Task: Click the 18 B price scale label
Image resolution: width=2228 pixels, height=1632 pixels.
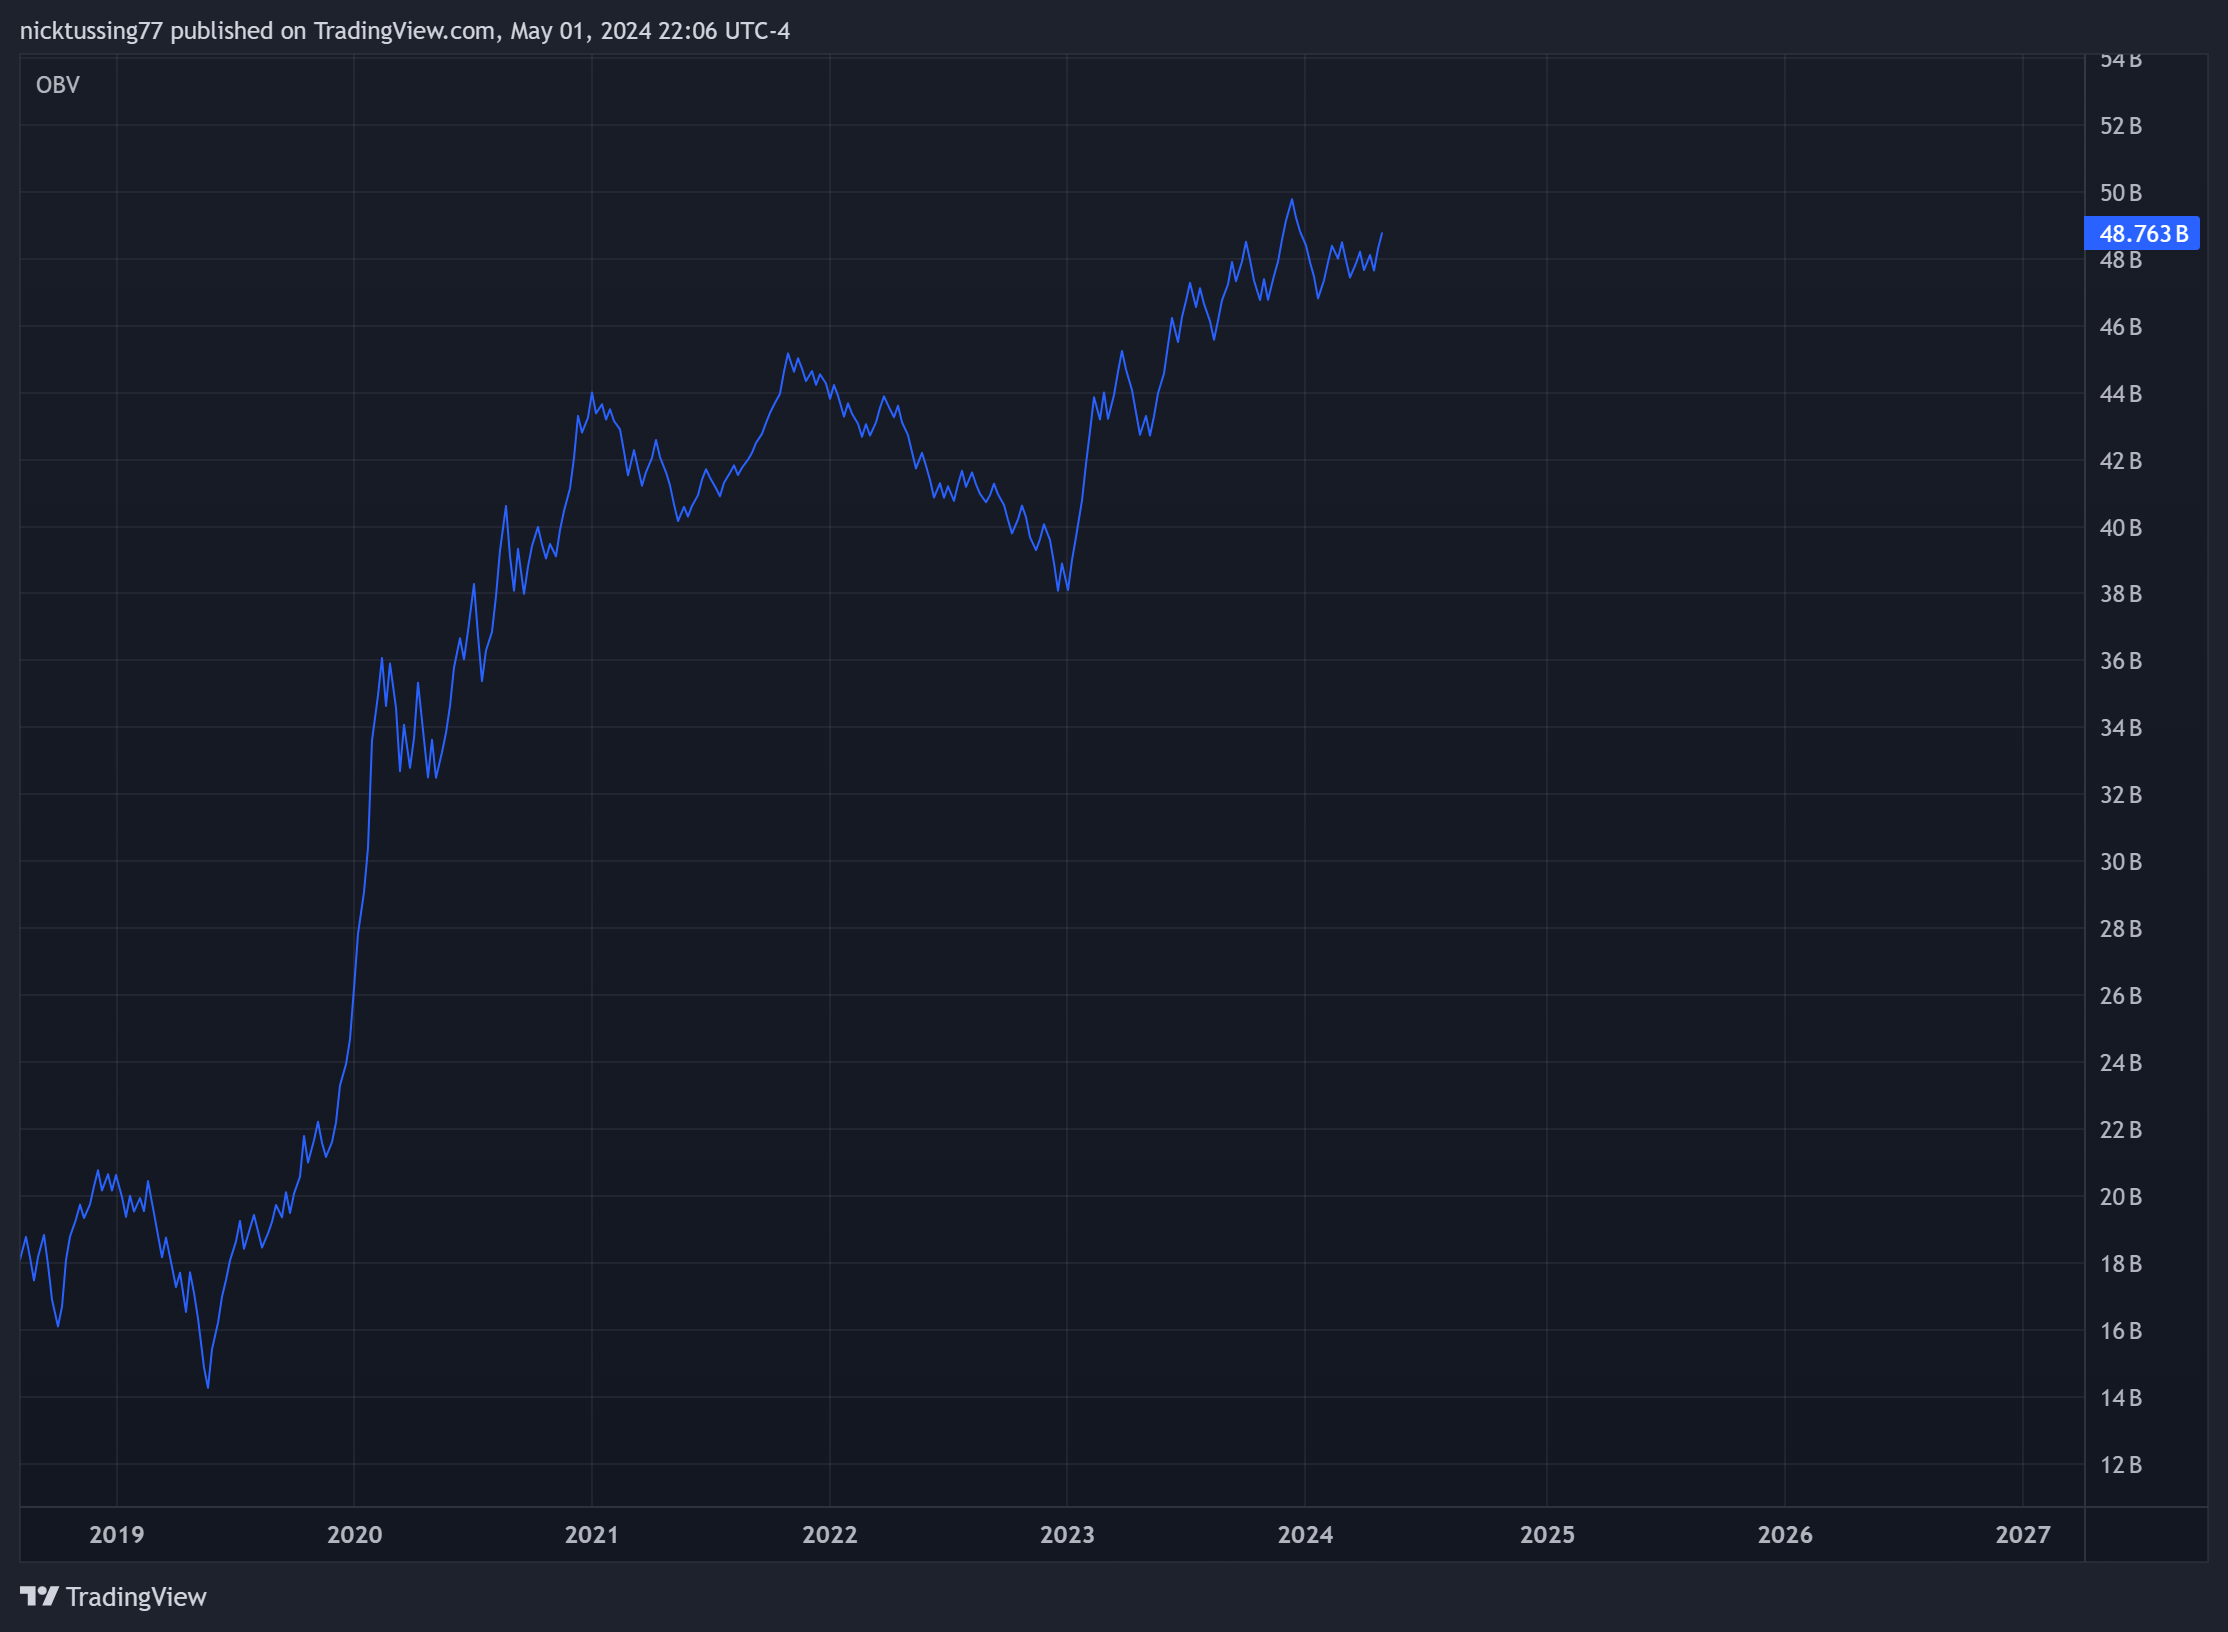Action: [x=2121, y=1264]
